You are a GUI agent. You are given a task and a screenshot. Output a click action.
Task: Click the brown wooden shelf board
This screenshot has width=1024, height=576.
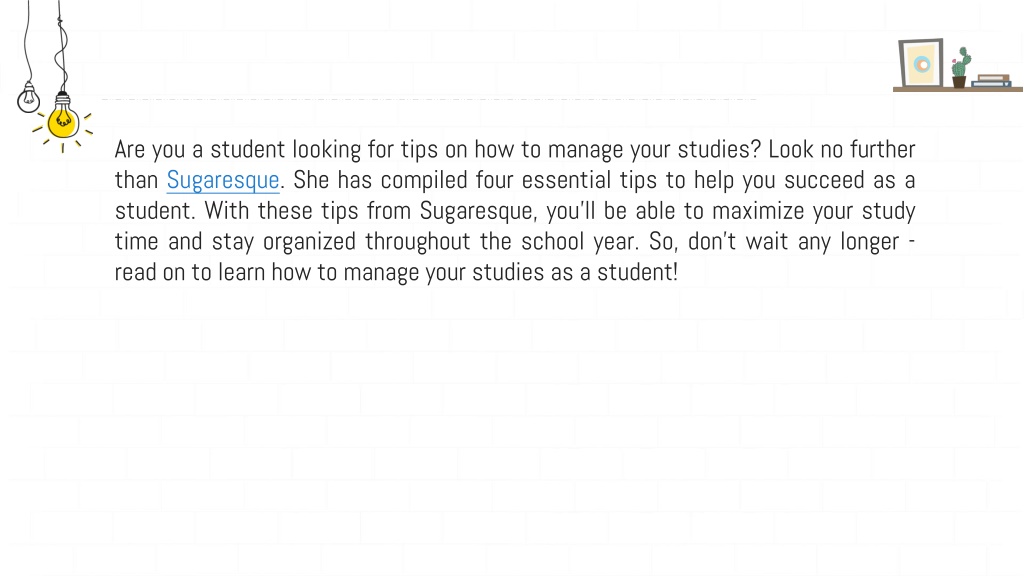[x=957, y=89]
